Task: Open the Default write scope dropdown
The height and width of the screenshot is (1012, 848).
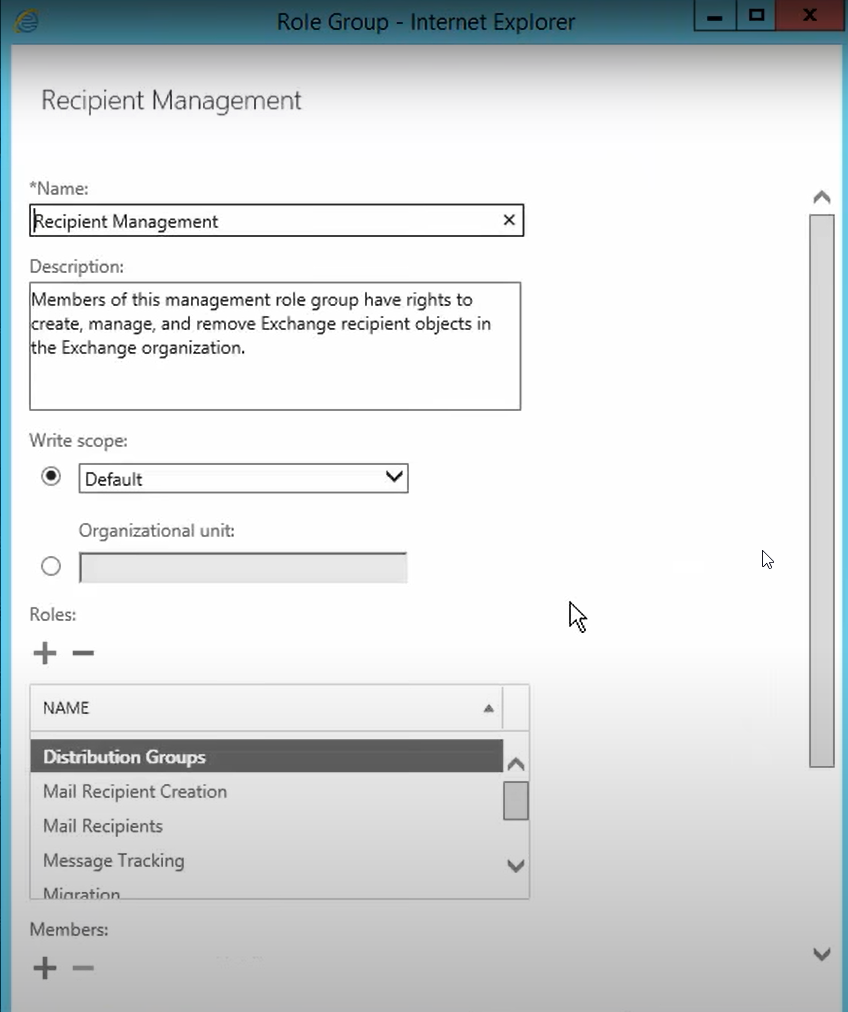Action: point(243,478)
